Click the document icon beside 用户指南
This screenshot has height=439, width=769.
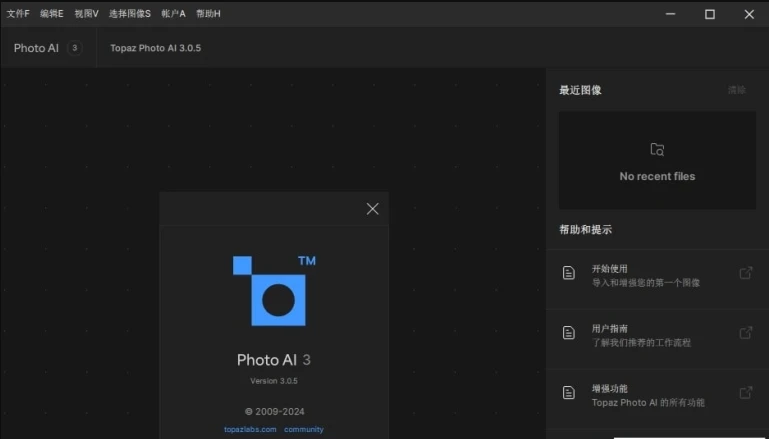(568, 333)
